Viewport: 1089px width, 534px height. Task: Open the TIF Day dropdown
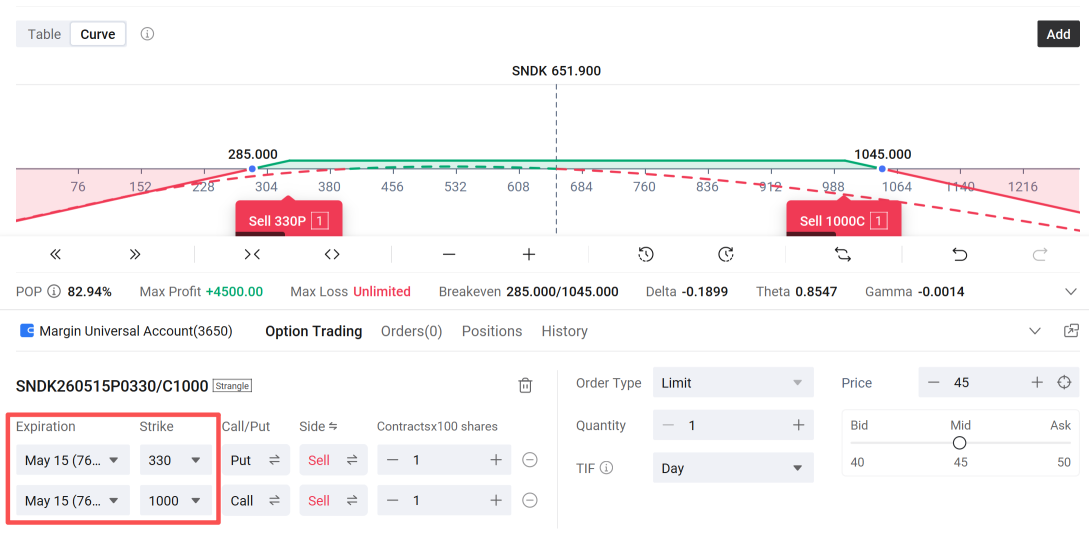coord(733,468)
